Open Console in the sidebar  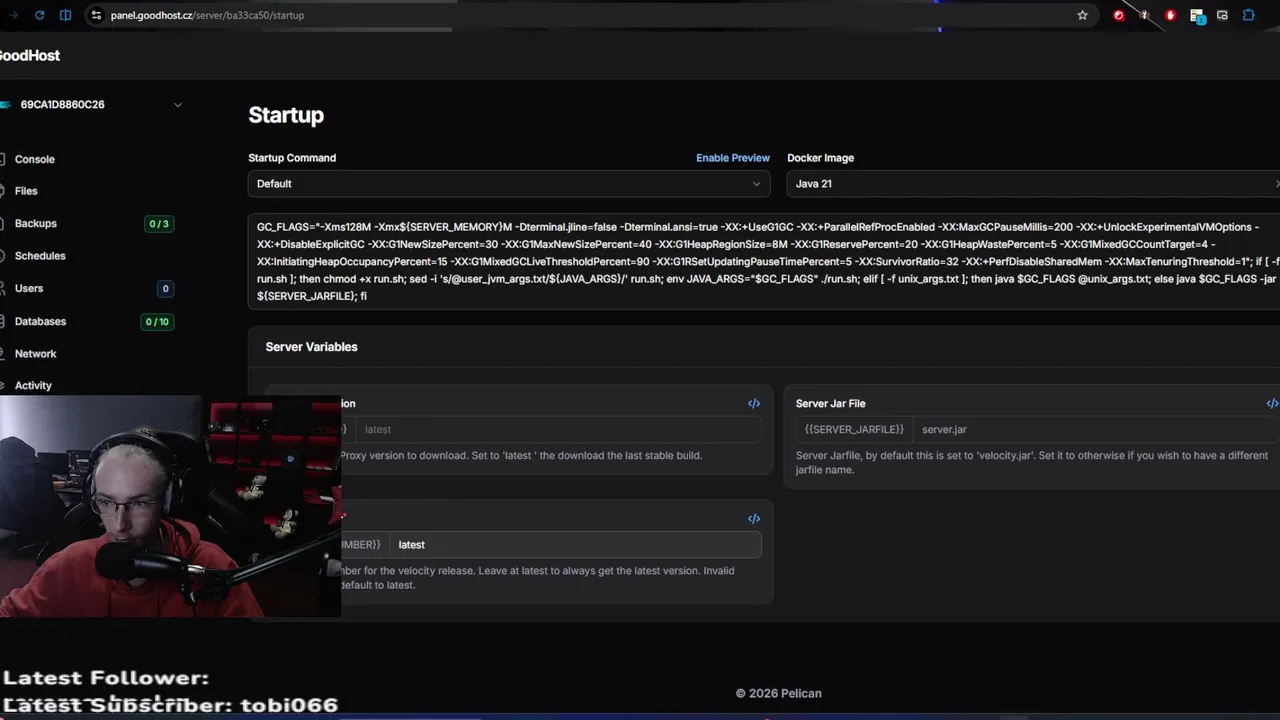click(34, 159)
